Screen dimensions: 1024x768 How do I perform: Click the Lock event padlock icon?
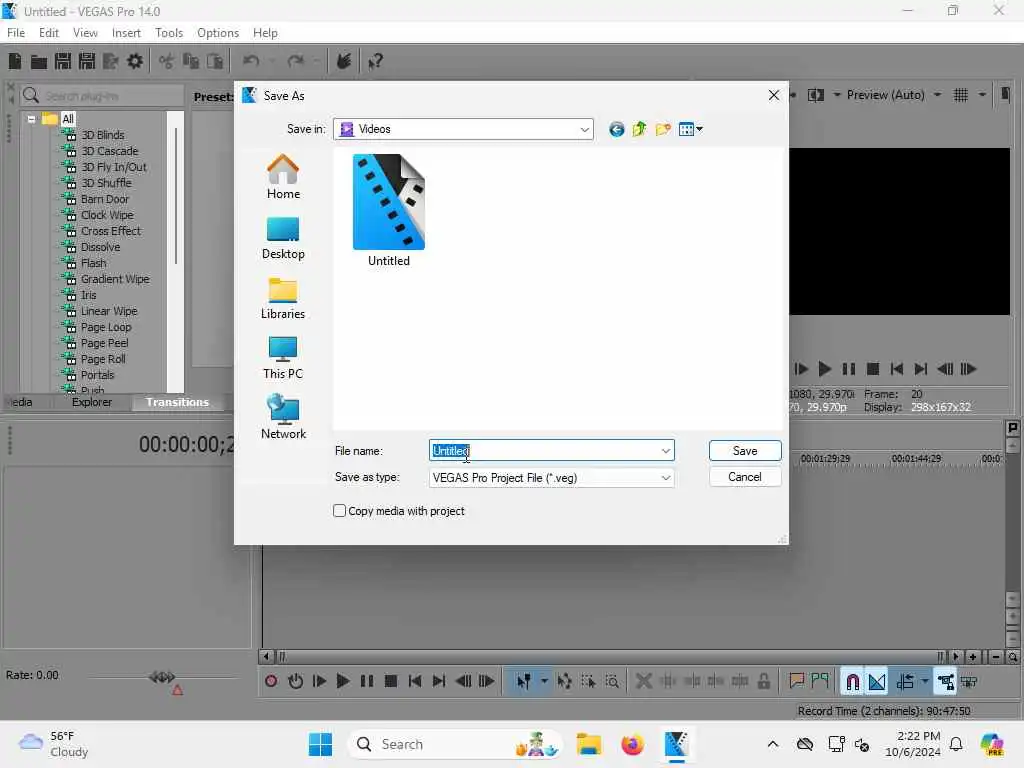pos(763,682)
